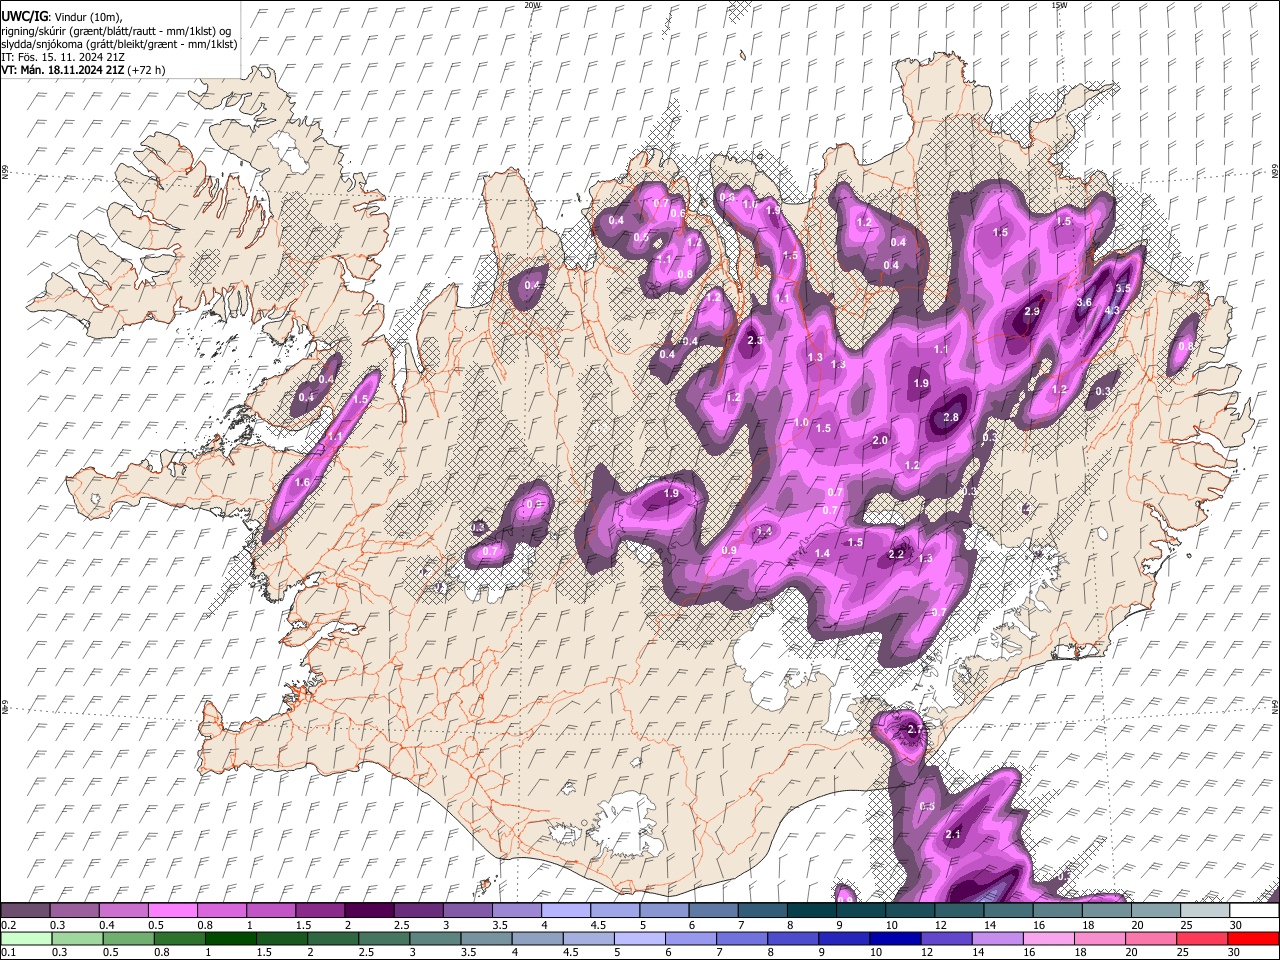Click the 20W longitude label

(532, 5)
